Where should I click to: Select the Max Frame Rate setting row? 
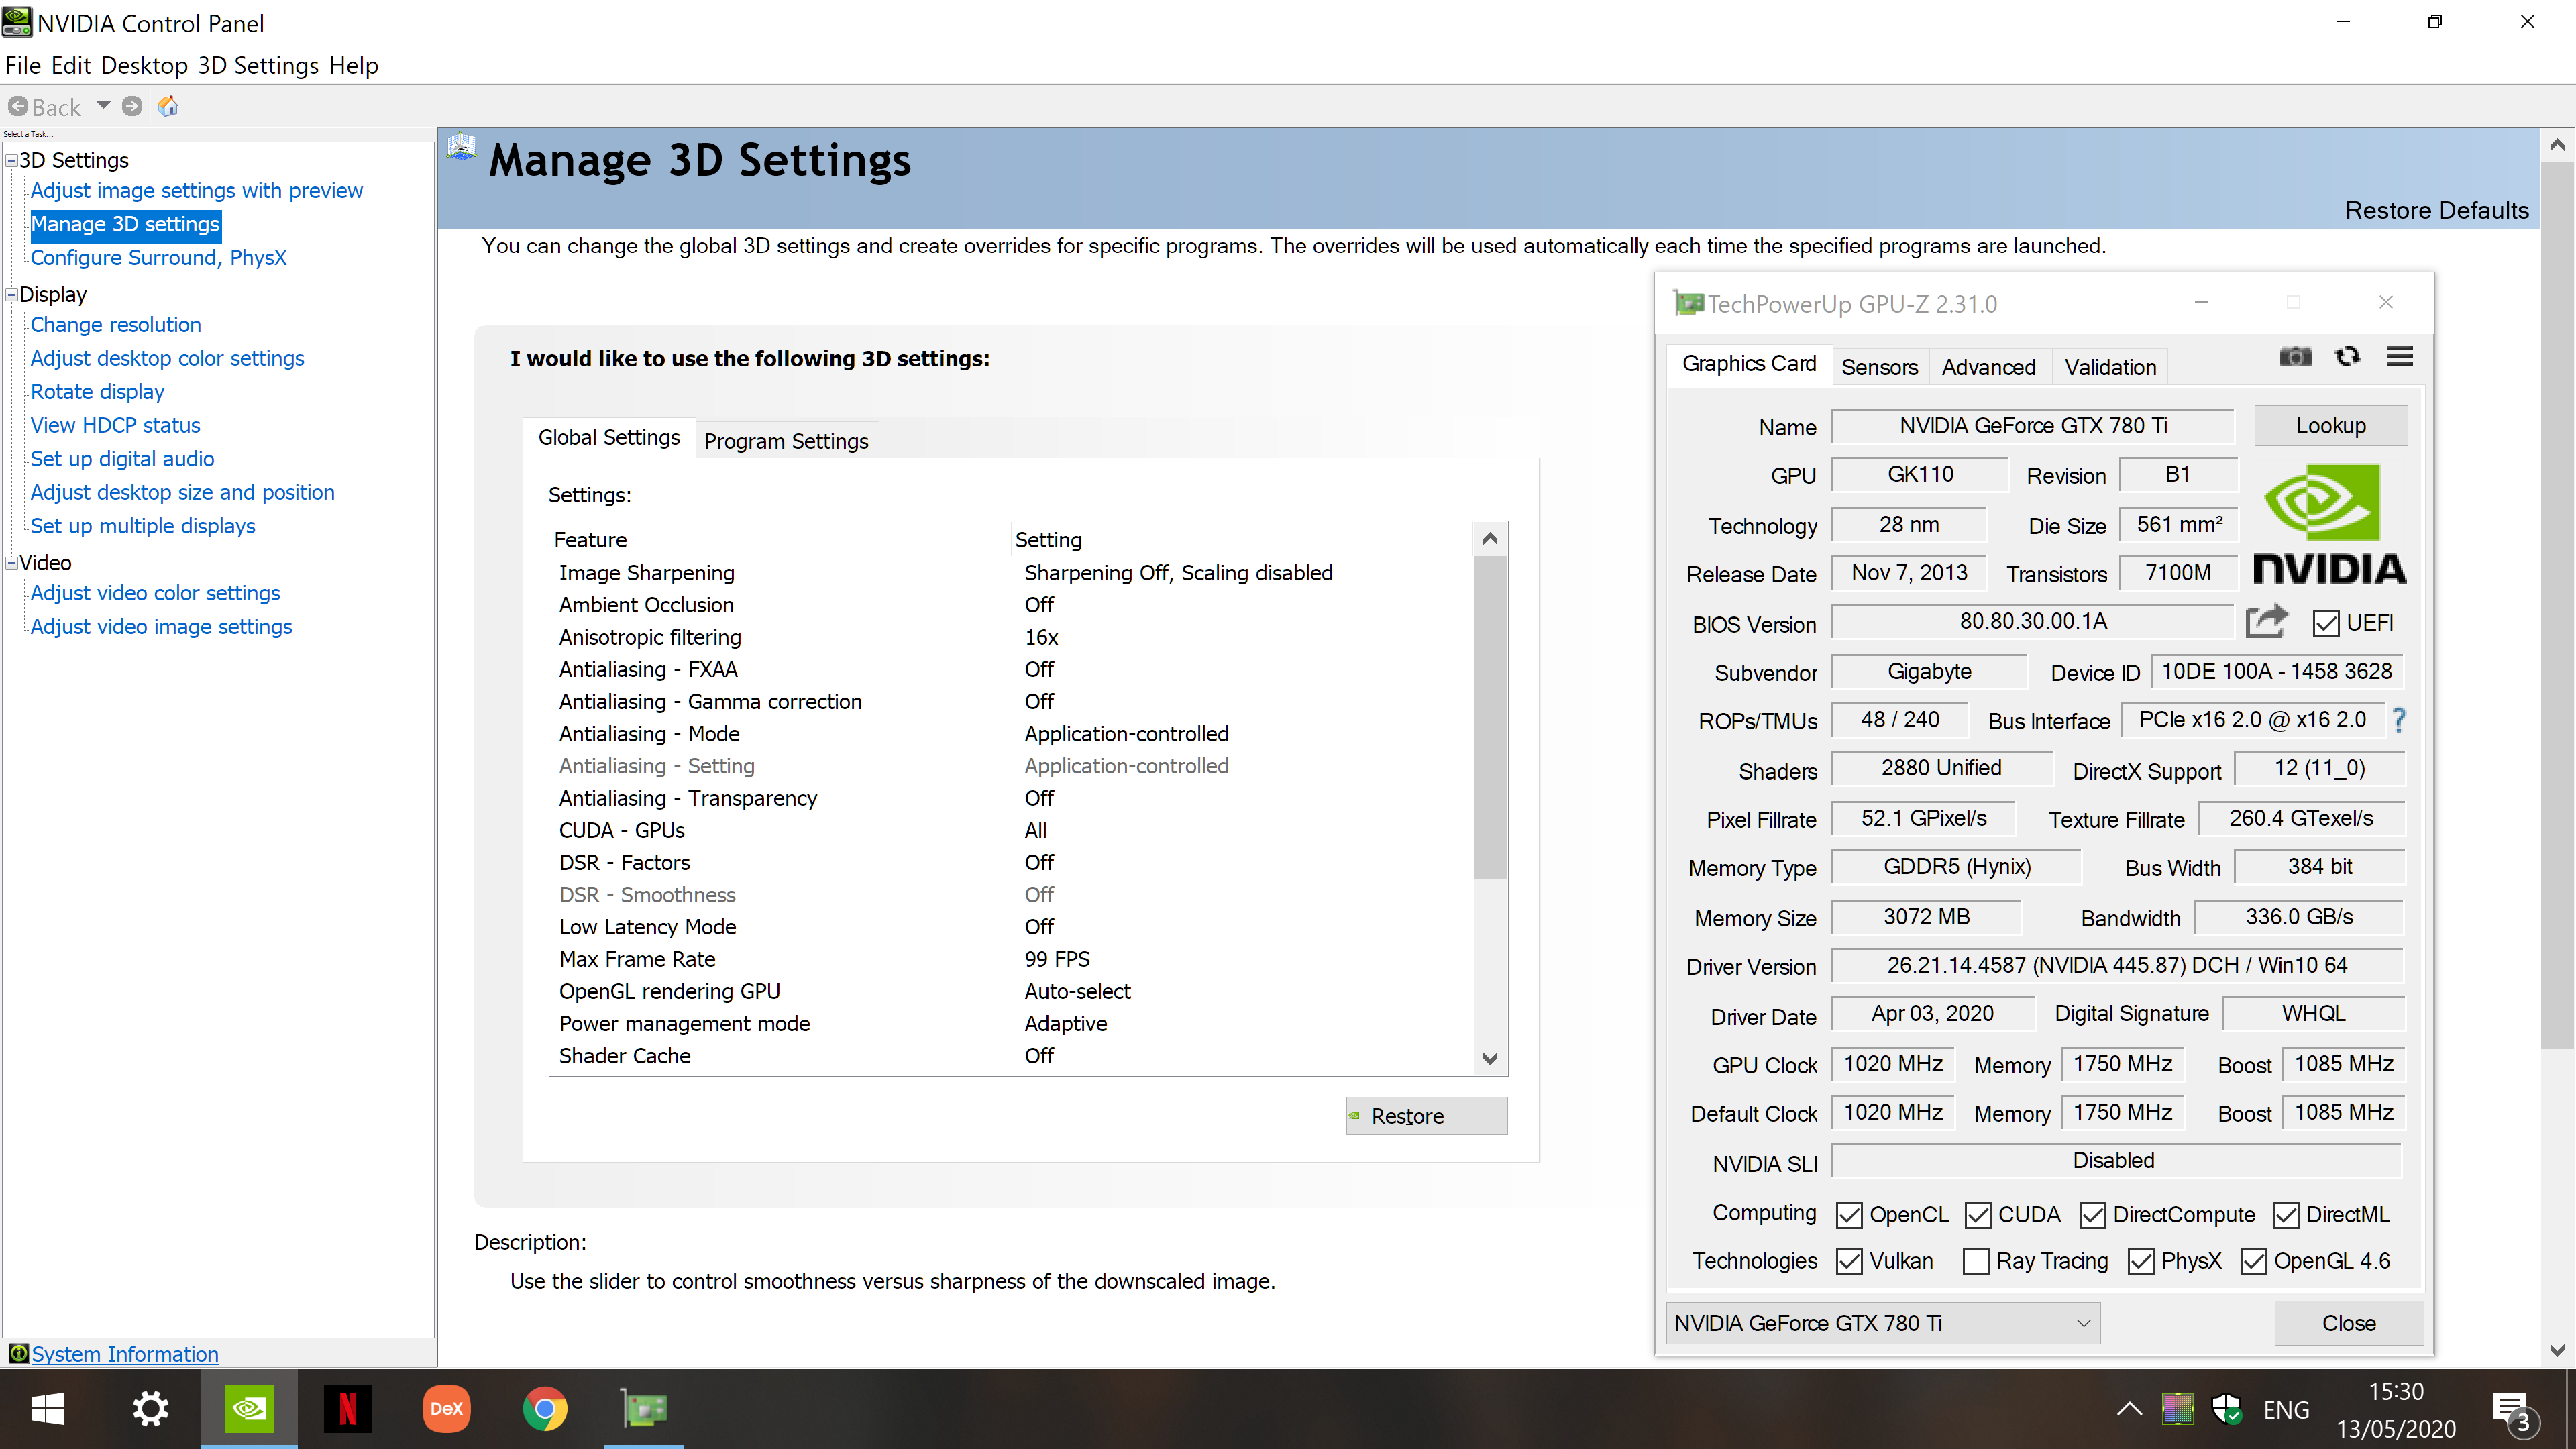pyautogui.click(x=637, y=959)
